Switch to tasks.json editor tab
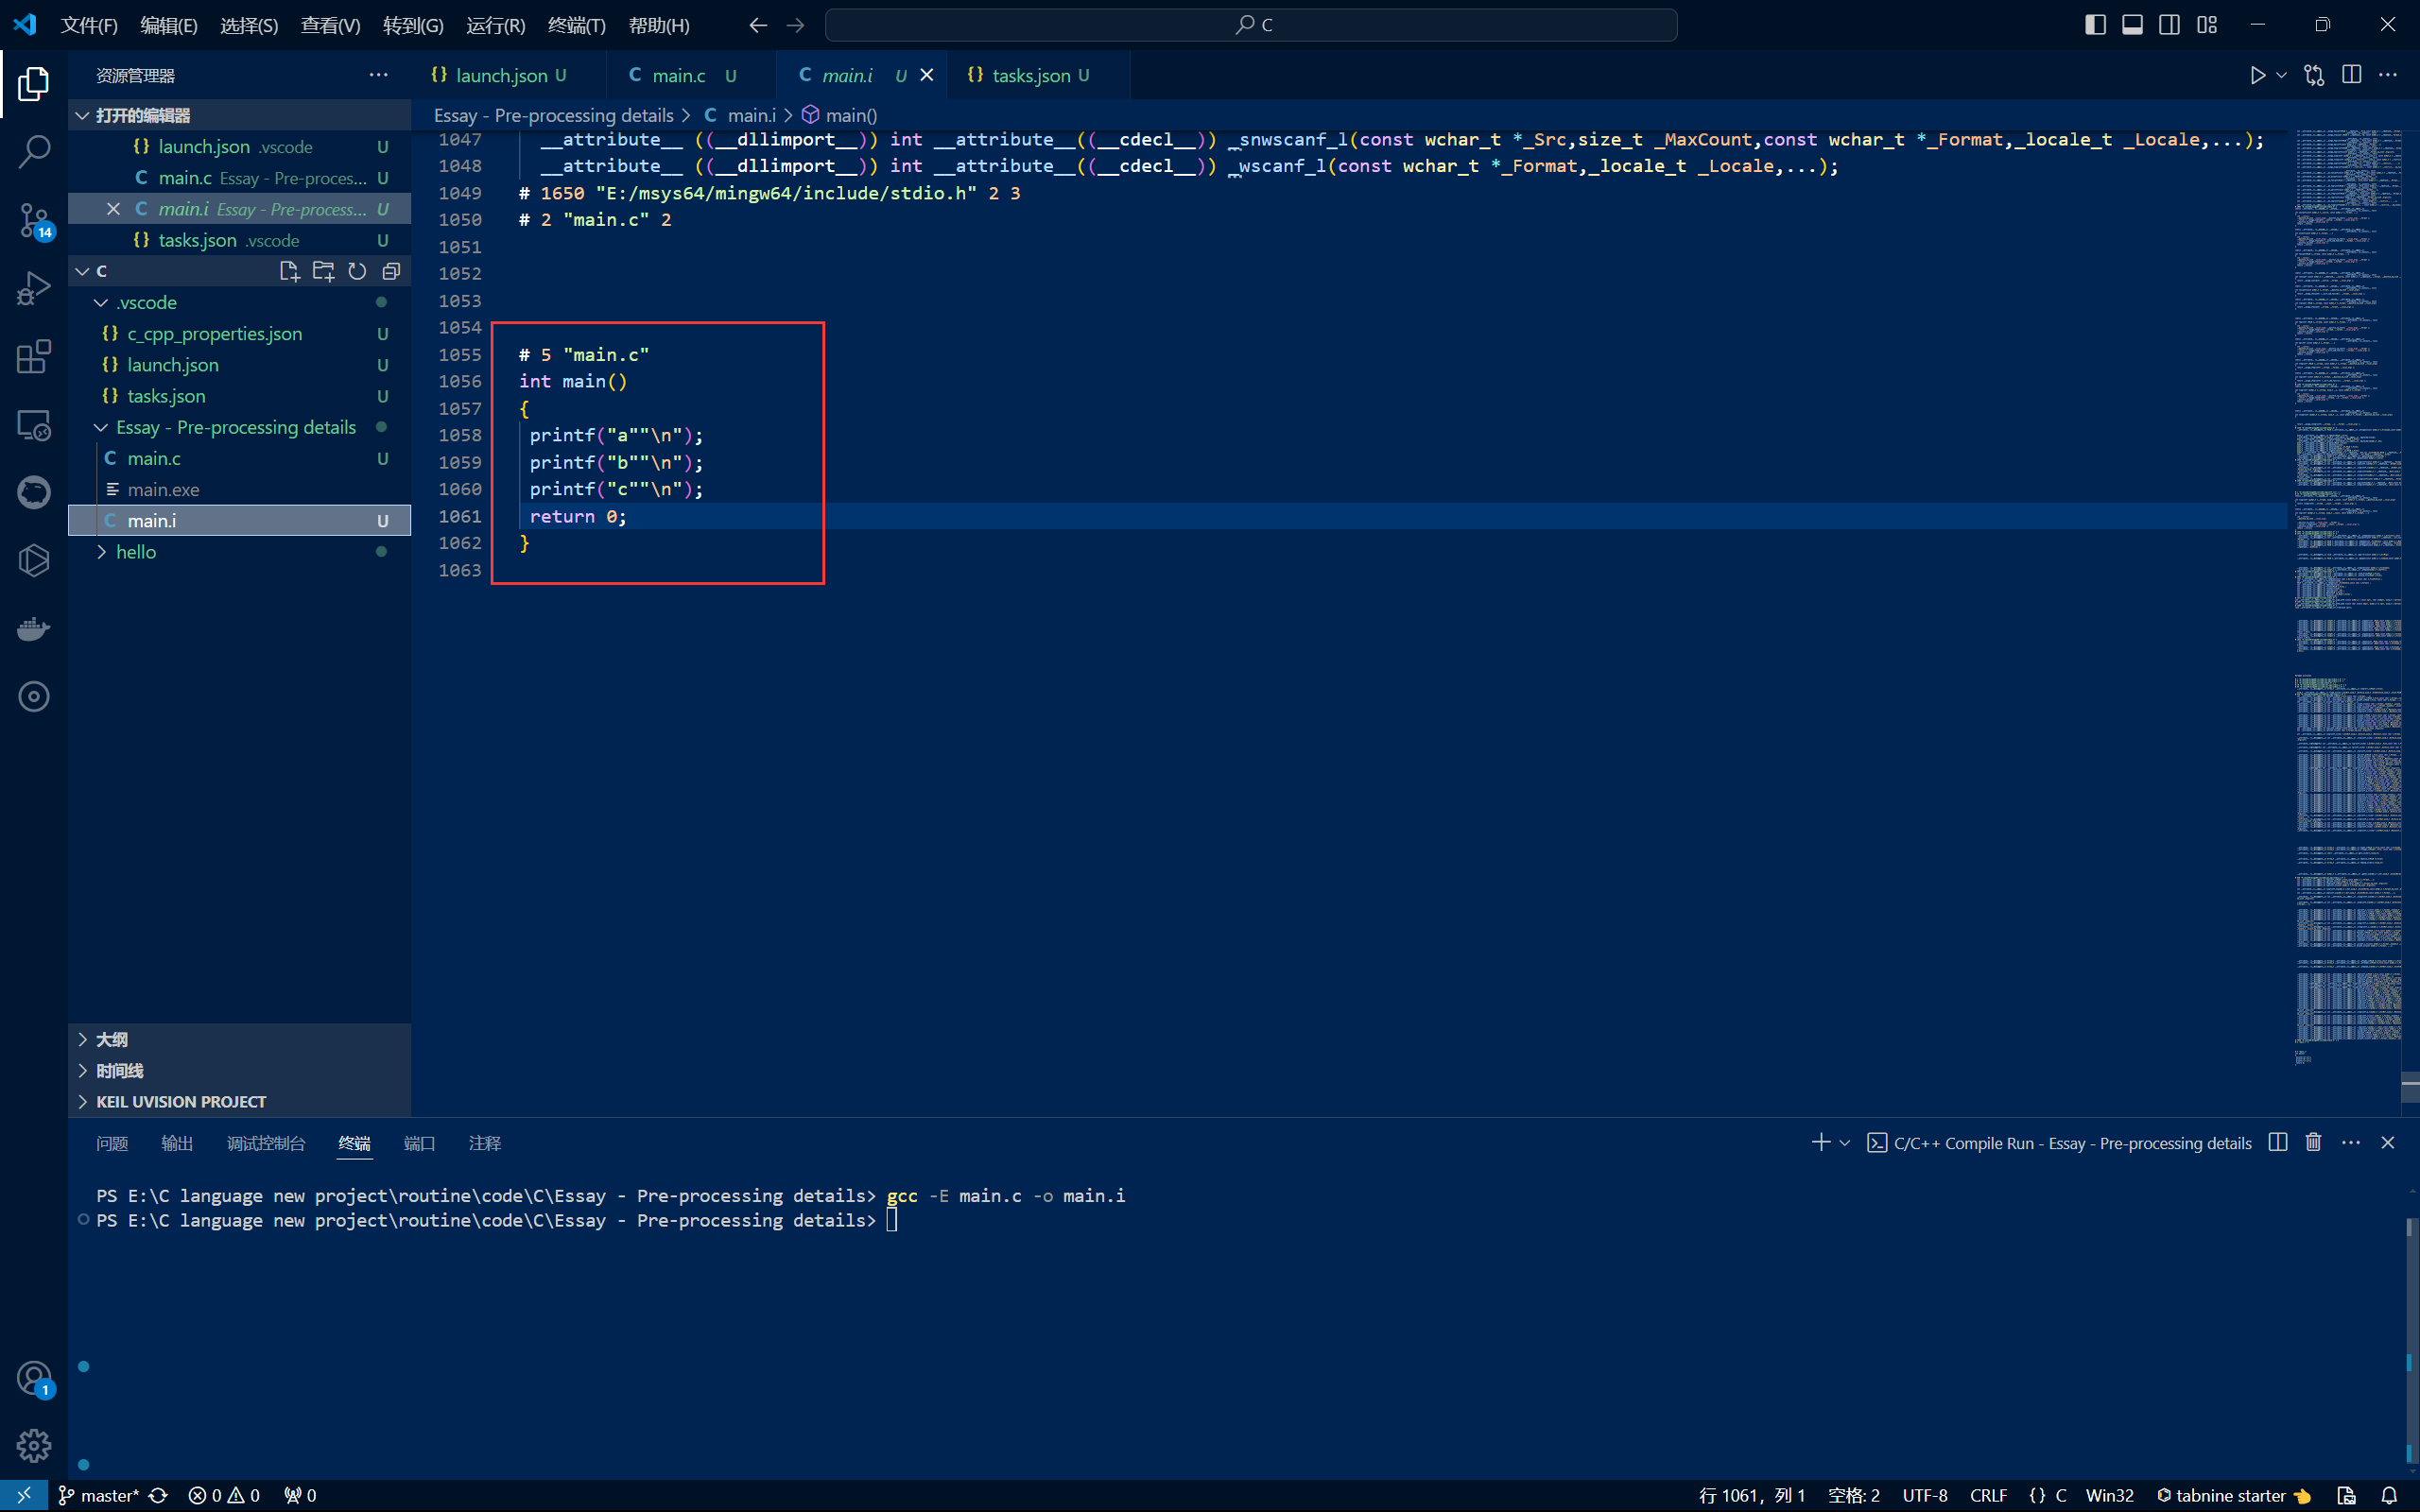This screenshot has height=1512, width=2420. (x=1038, y=75)
